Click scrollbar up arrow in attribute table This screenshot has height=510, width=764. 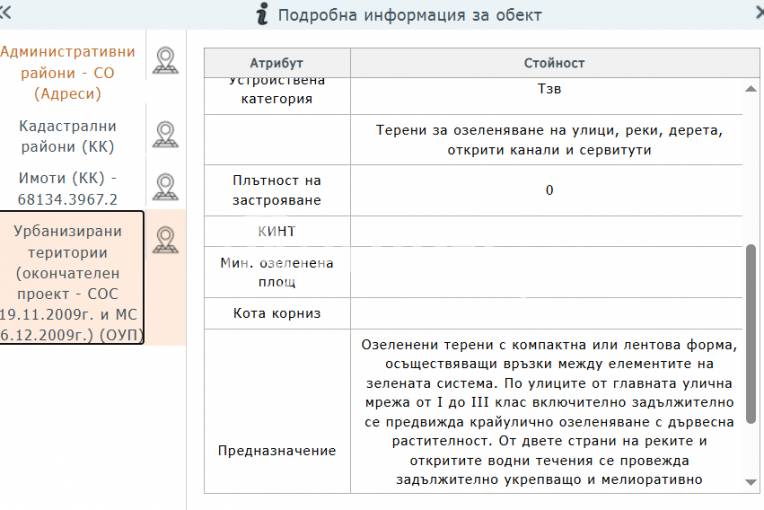(751, 89)
